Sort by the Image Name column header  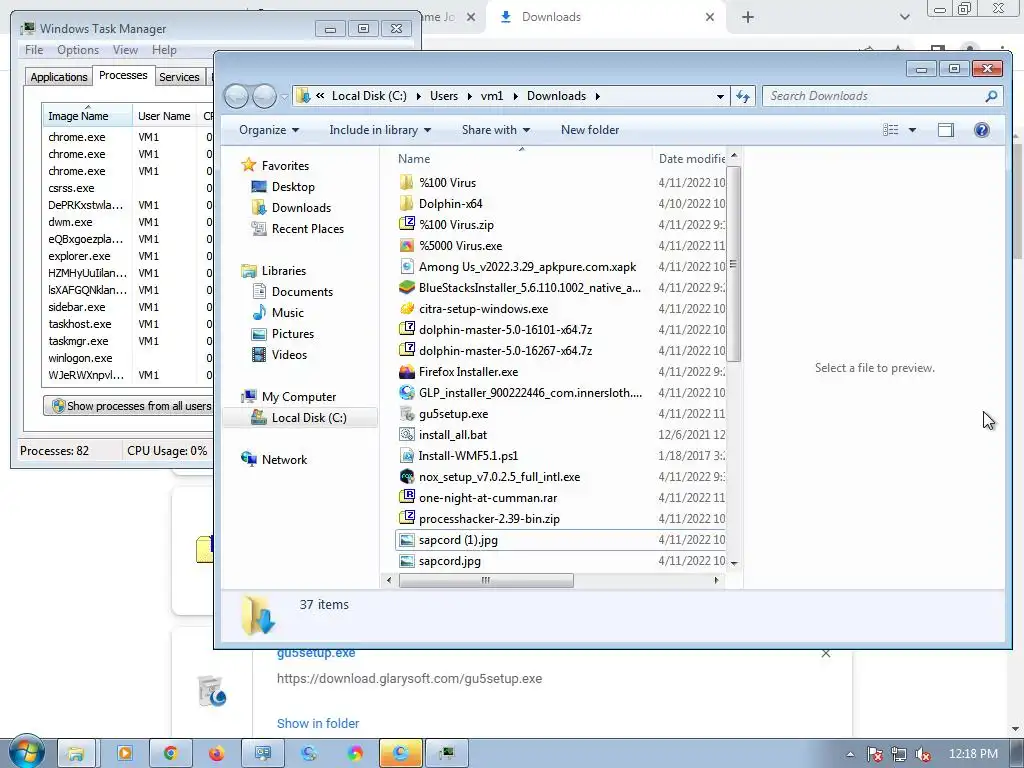[87, 116]
